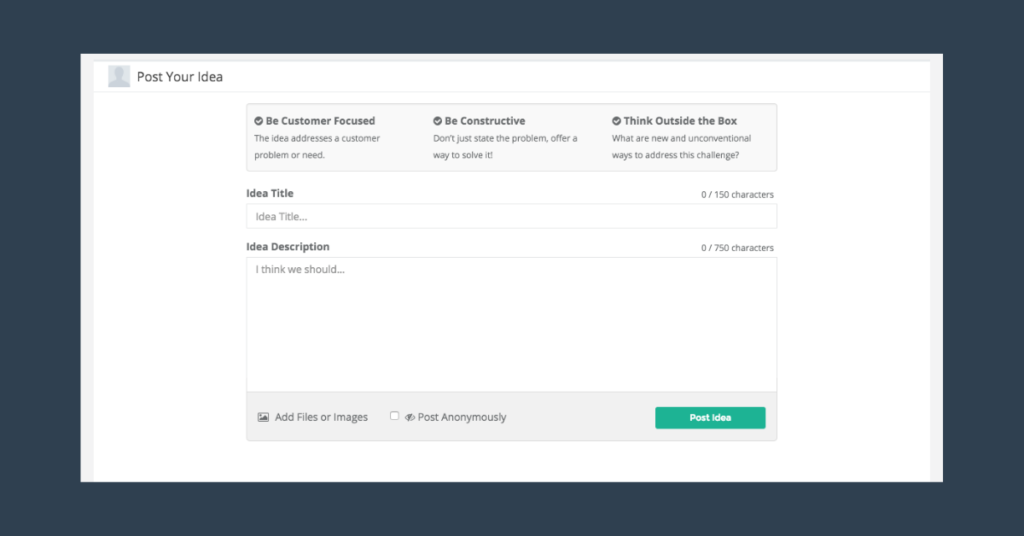Select the Be Constructive heading

(x=485, y=121)
